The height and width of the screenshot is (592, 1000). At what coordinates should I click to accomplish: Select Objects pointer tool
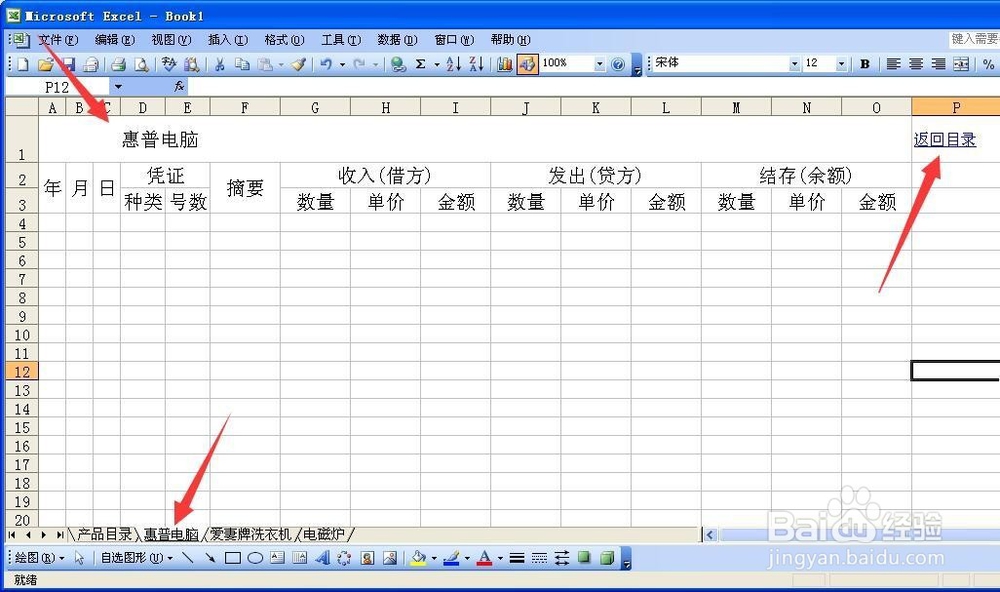[79, 558]
